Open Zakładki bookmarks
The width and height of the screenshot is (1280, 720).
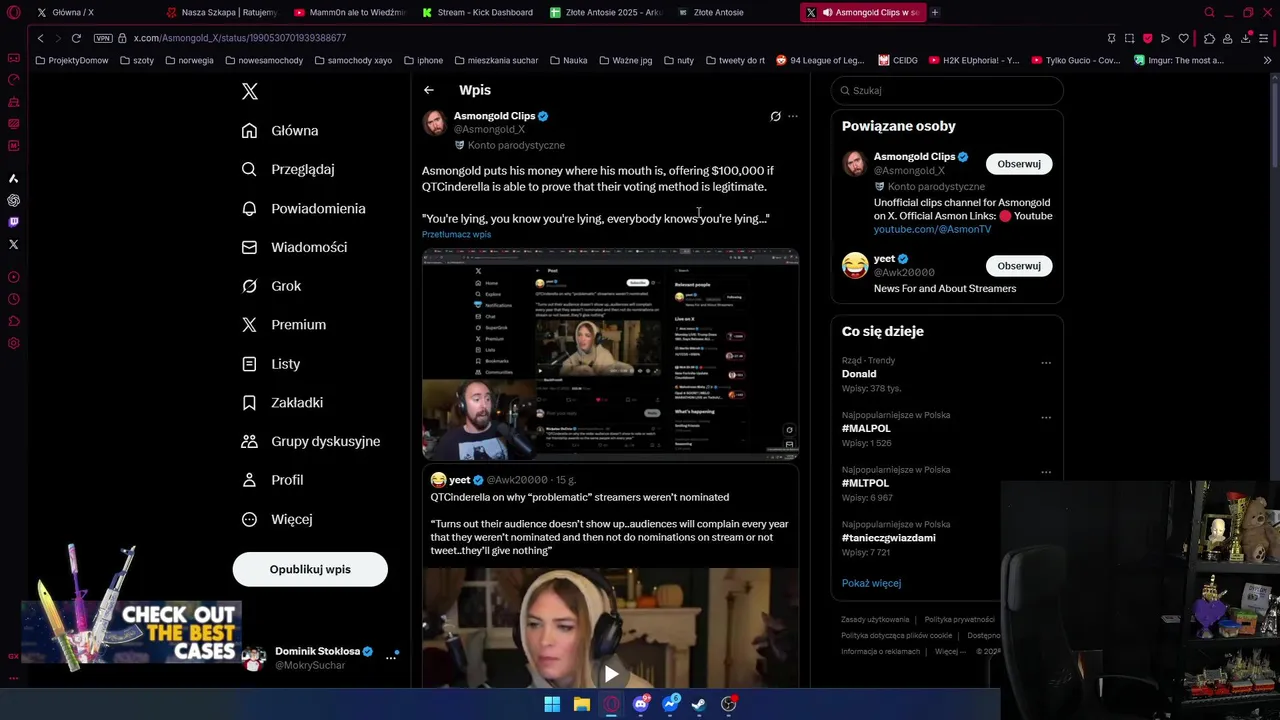click(x=282, y=402)
